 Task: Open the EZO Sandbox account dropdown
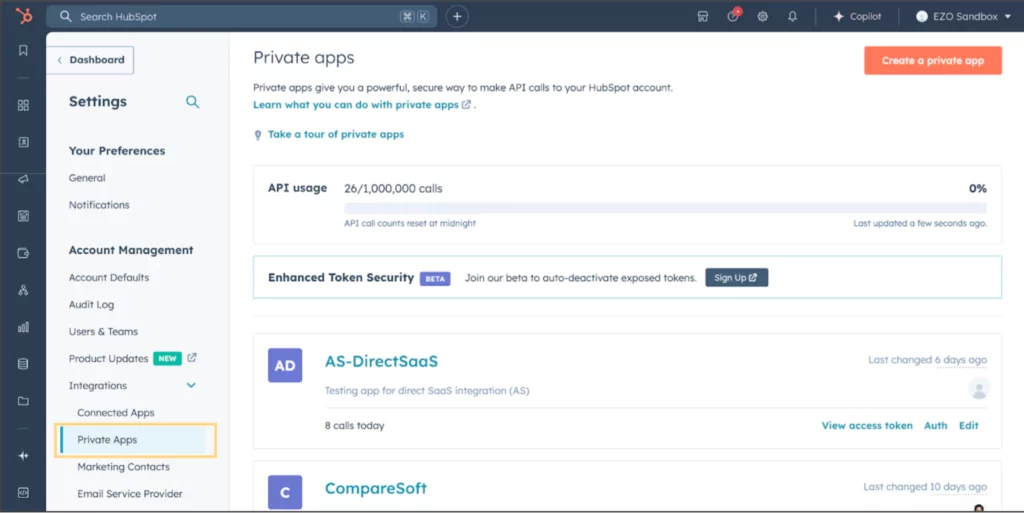962,17
